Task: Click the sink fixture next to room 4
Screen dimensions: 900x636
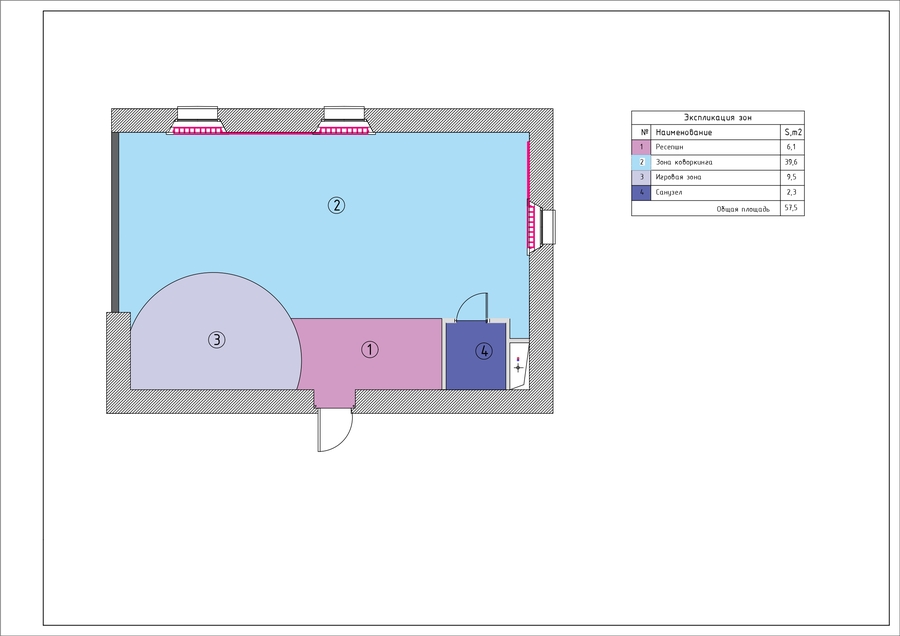Action: coord(518,366)
